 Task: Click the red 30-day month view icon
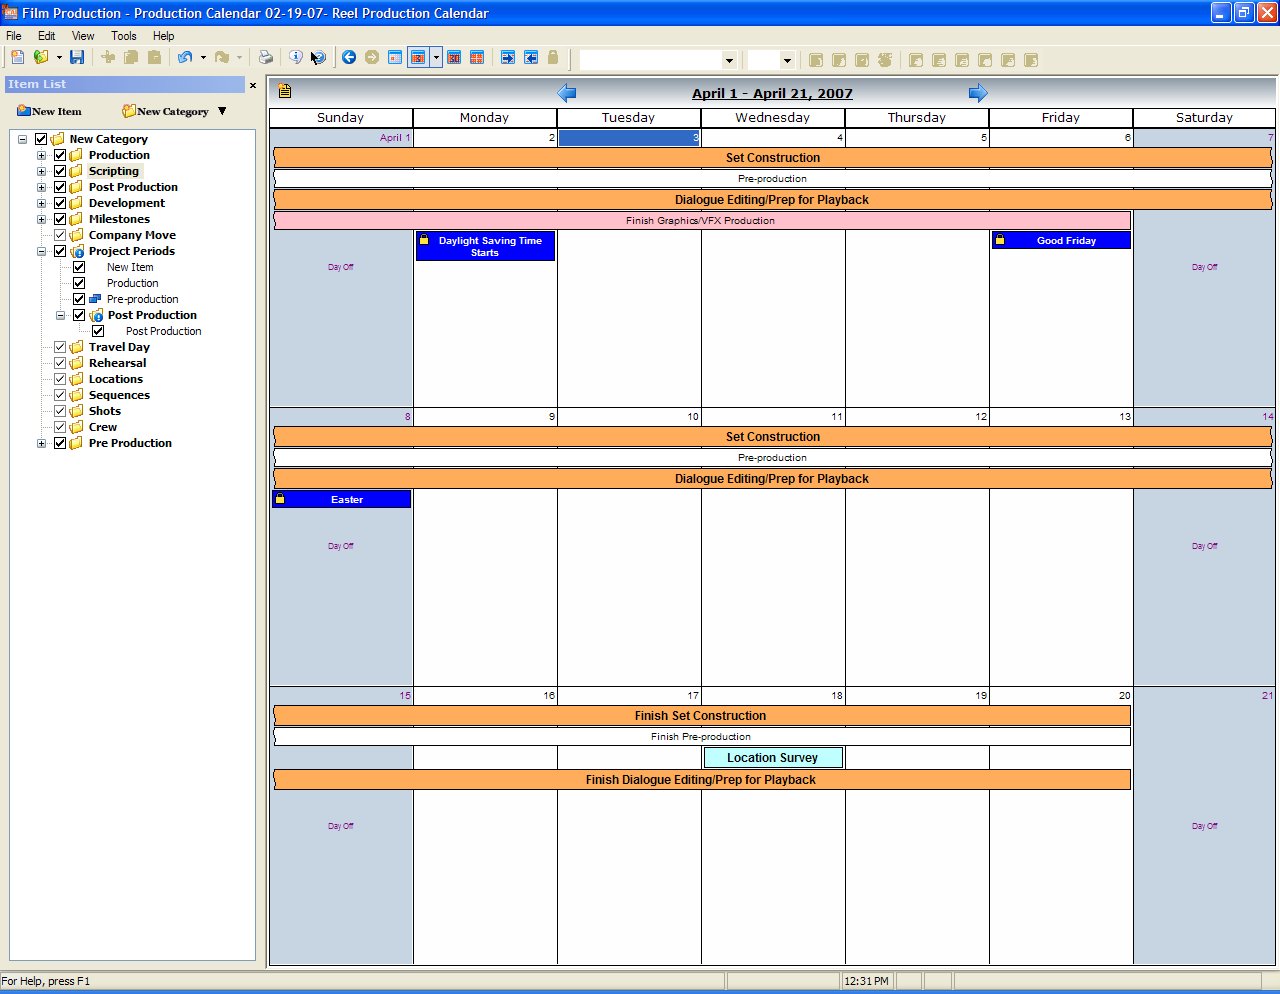(x=454, y=58)
